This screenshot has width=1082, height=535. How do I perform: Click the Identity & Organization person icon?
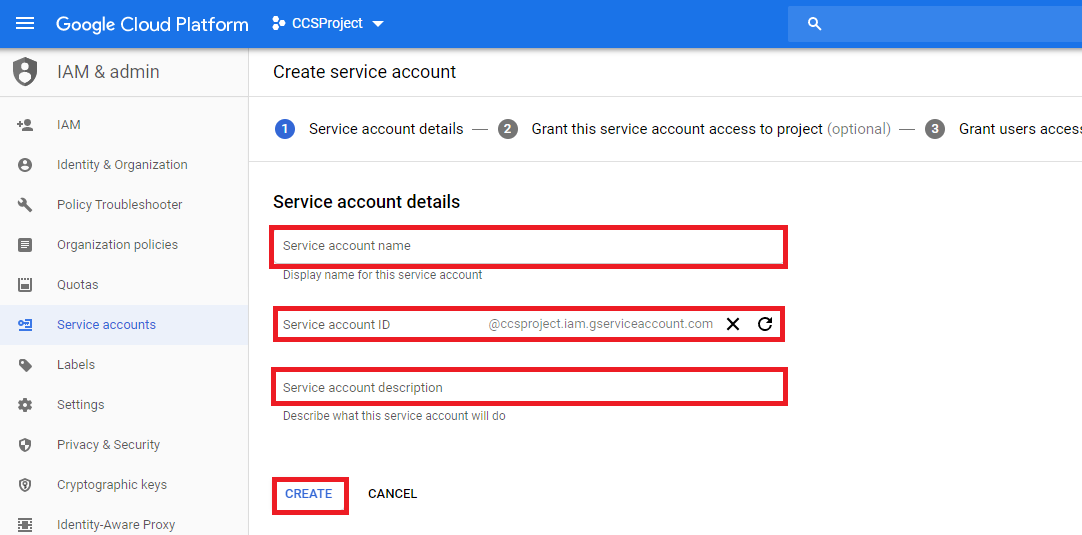(25, 165)
